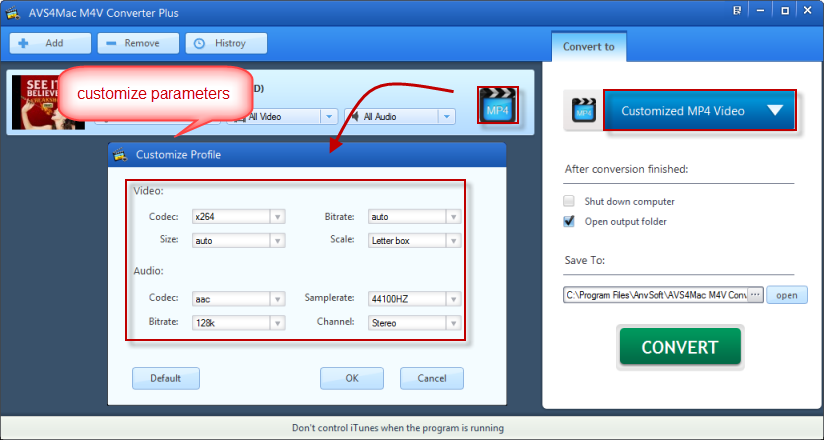
Task: Click Default to reset profile
Action: pyautogui.click(x=166, y=378)
